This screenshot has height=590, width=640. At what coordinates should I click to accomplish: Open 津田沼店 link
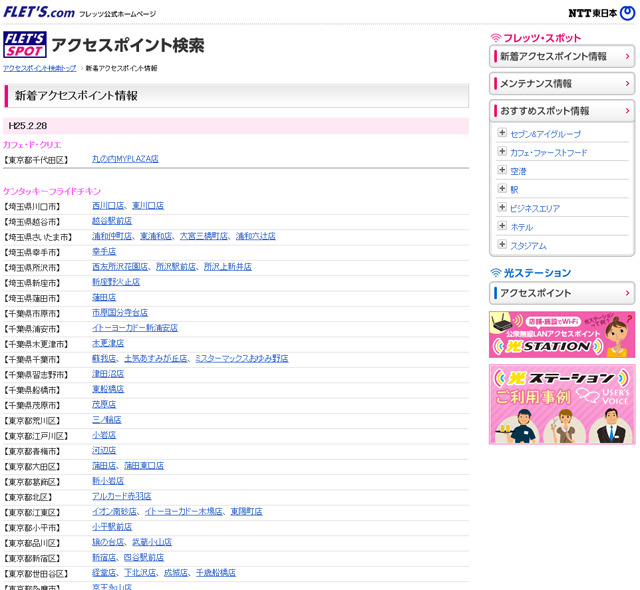point(108,374)
